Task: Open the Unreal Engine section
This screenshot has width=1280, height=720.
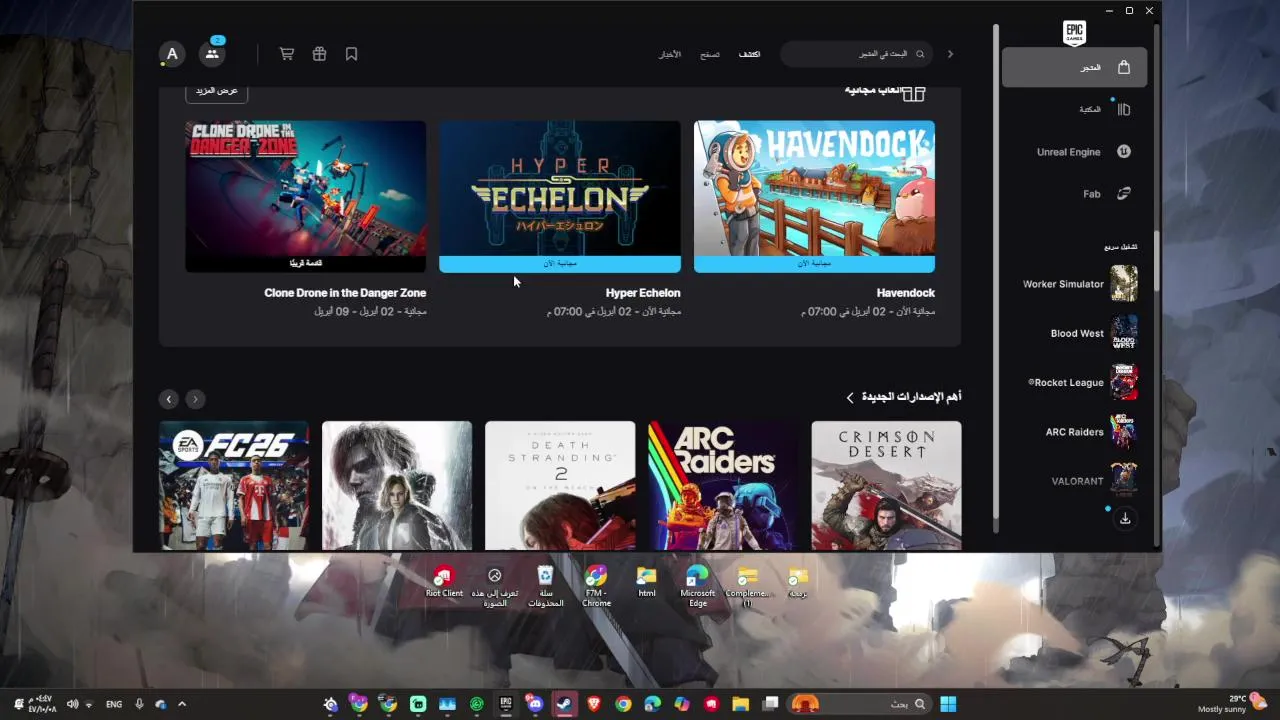Action: 1084,152
